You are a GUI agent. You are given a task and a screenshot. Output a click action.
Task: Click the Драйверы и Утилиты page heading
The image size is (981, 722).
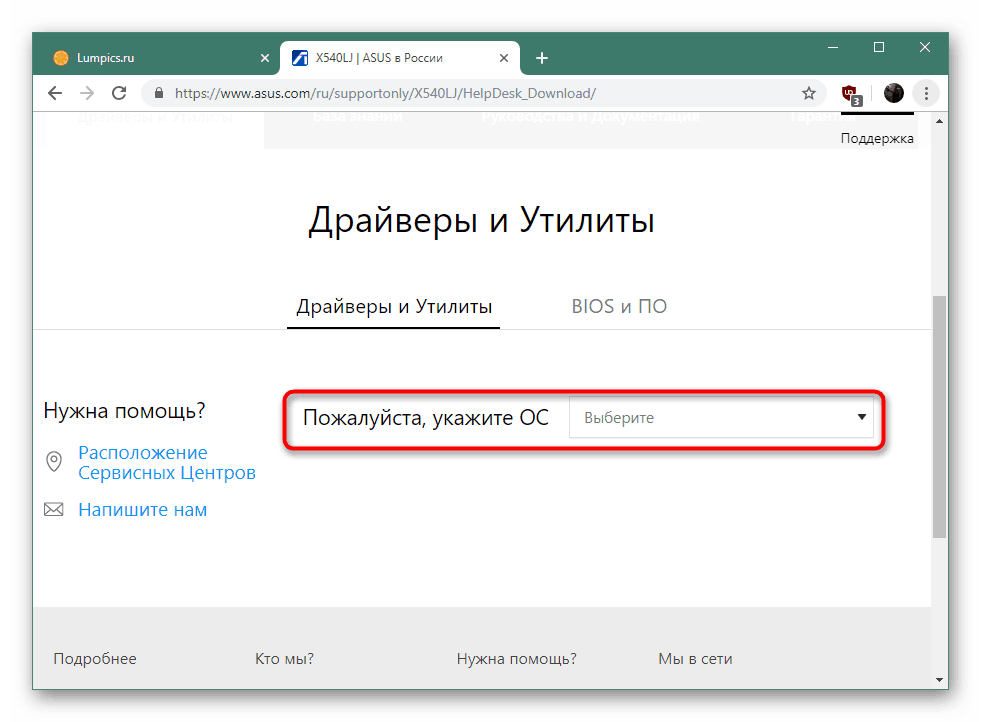(x=481, y=220)
